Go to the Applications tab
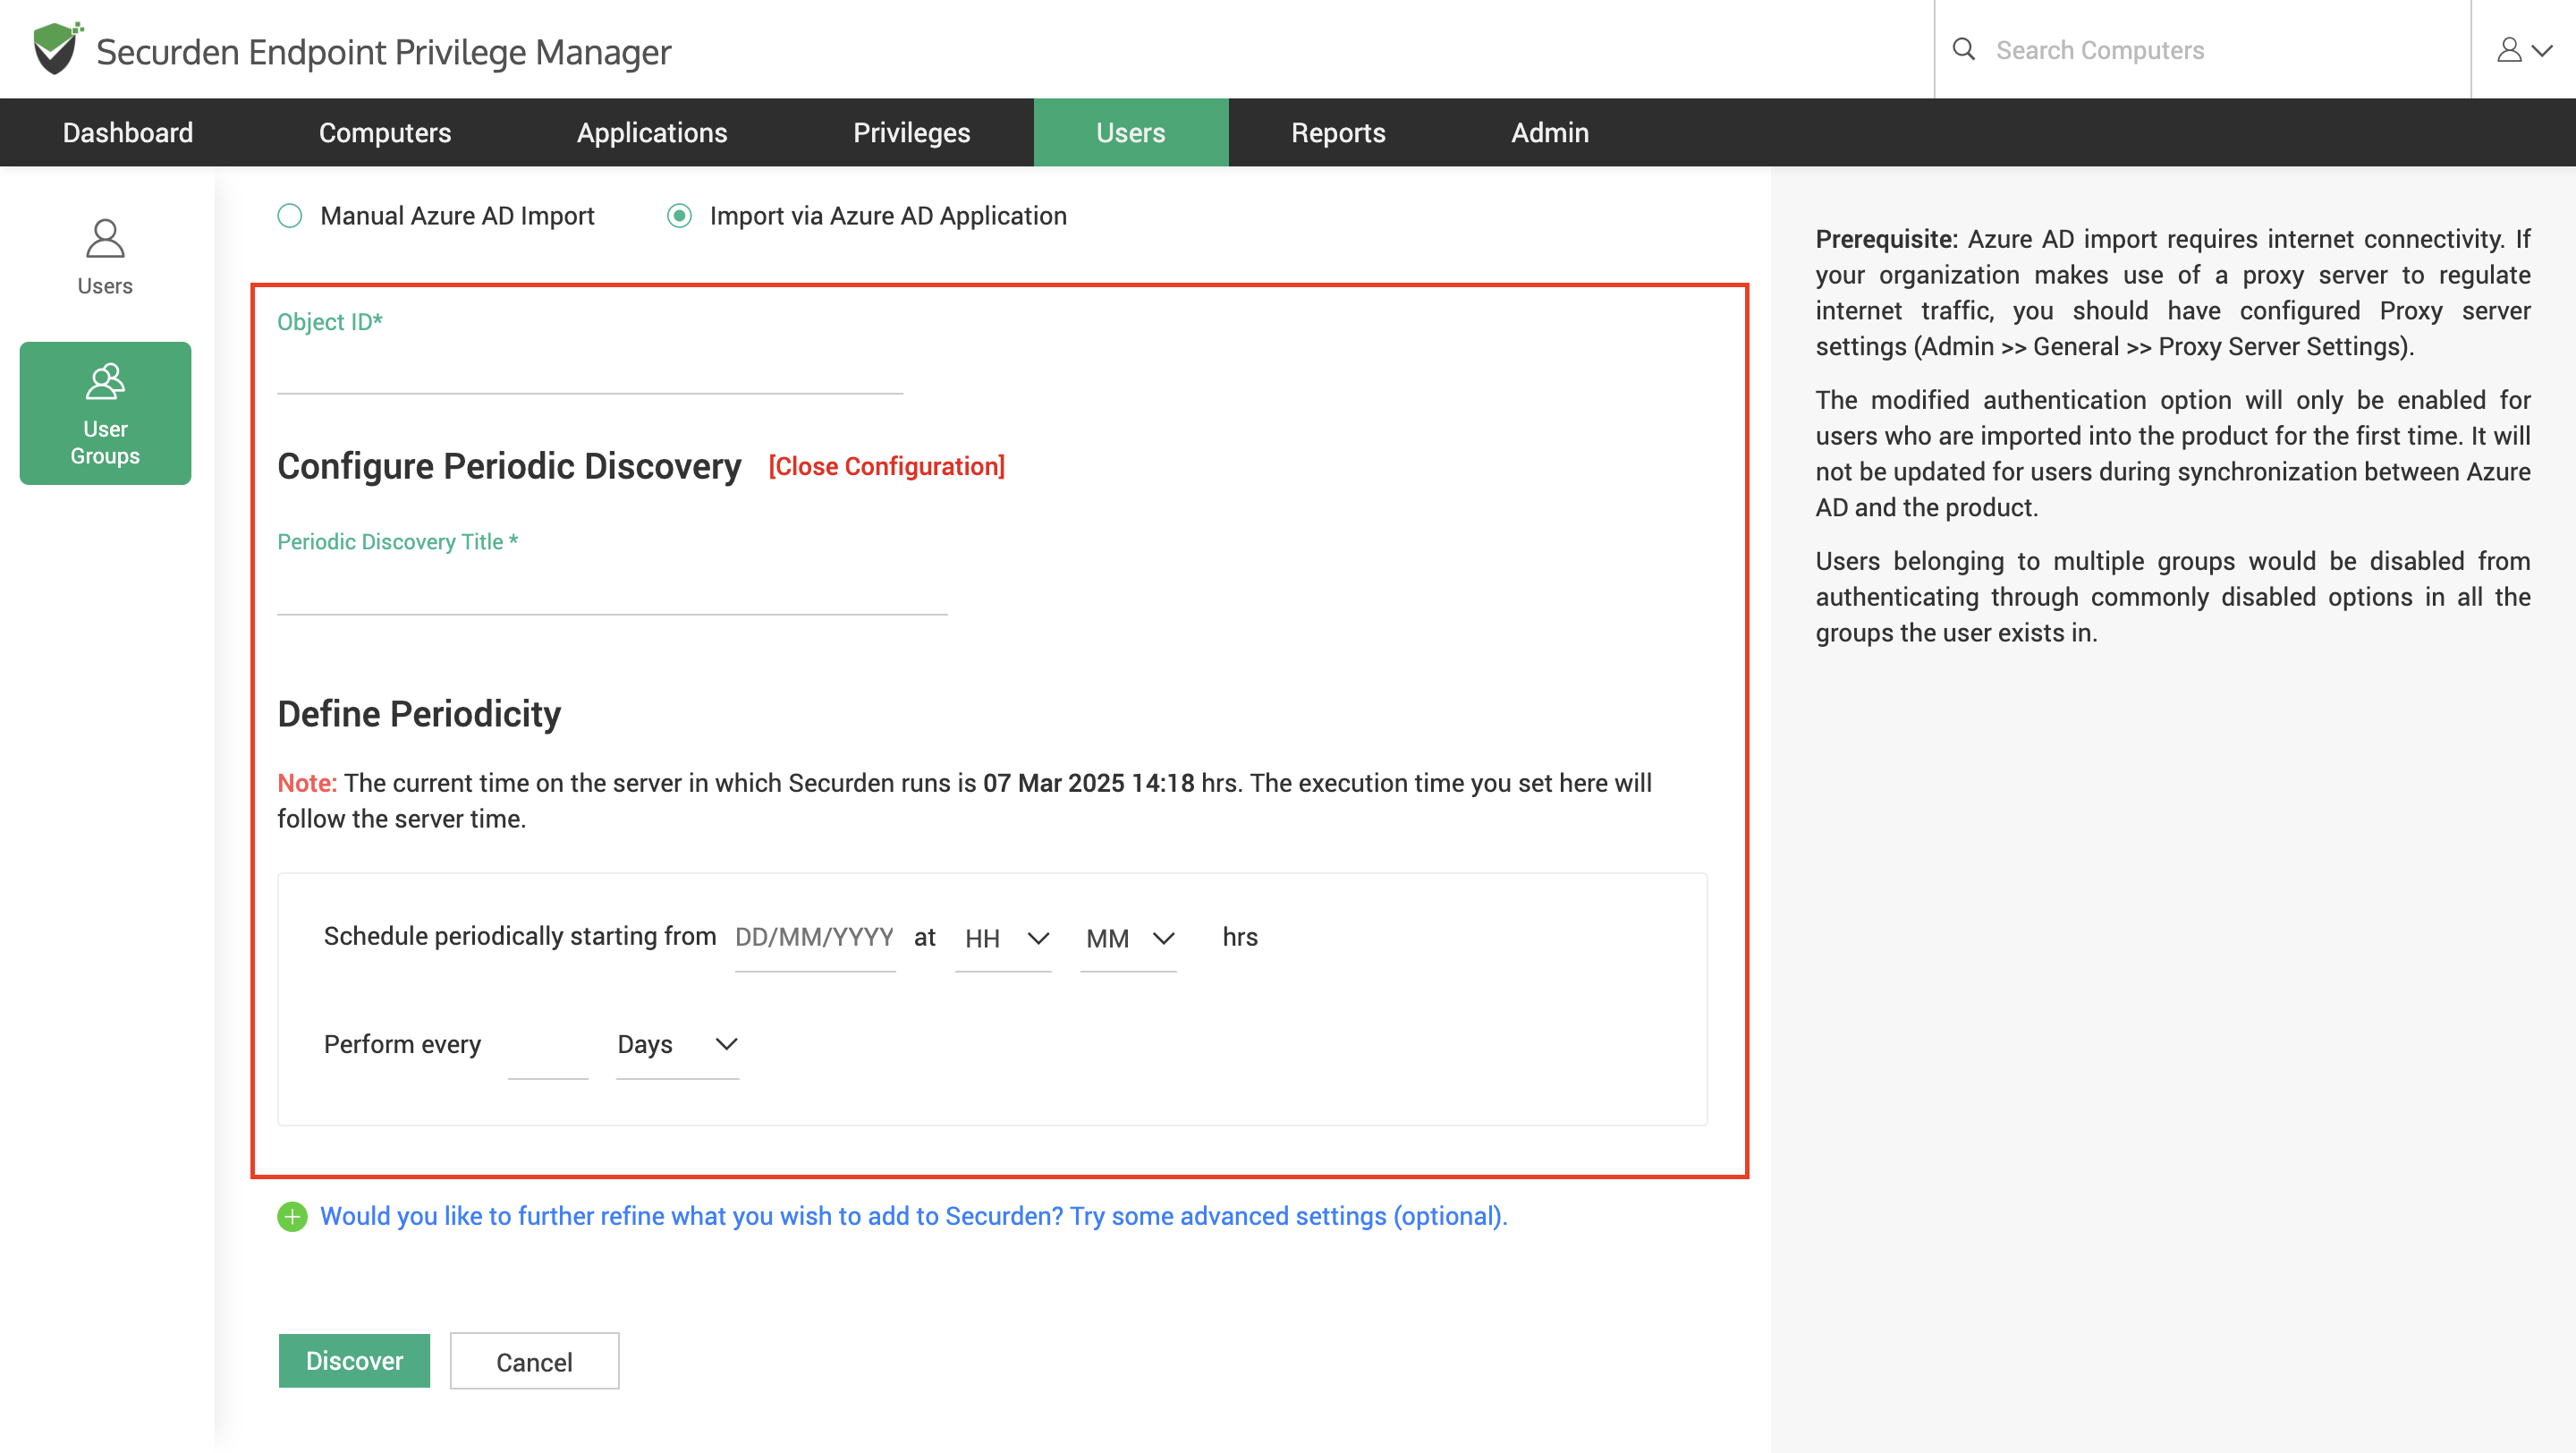The height and width of the screenshot is (1453, 2576). (x=652, y=132)
